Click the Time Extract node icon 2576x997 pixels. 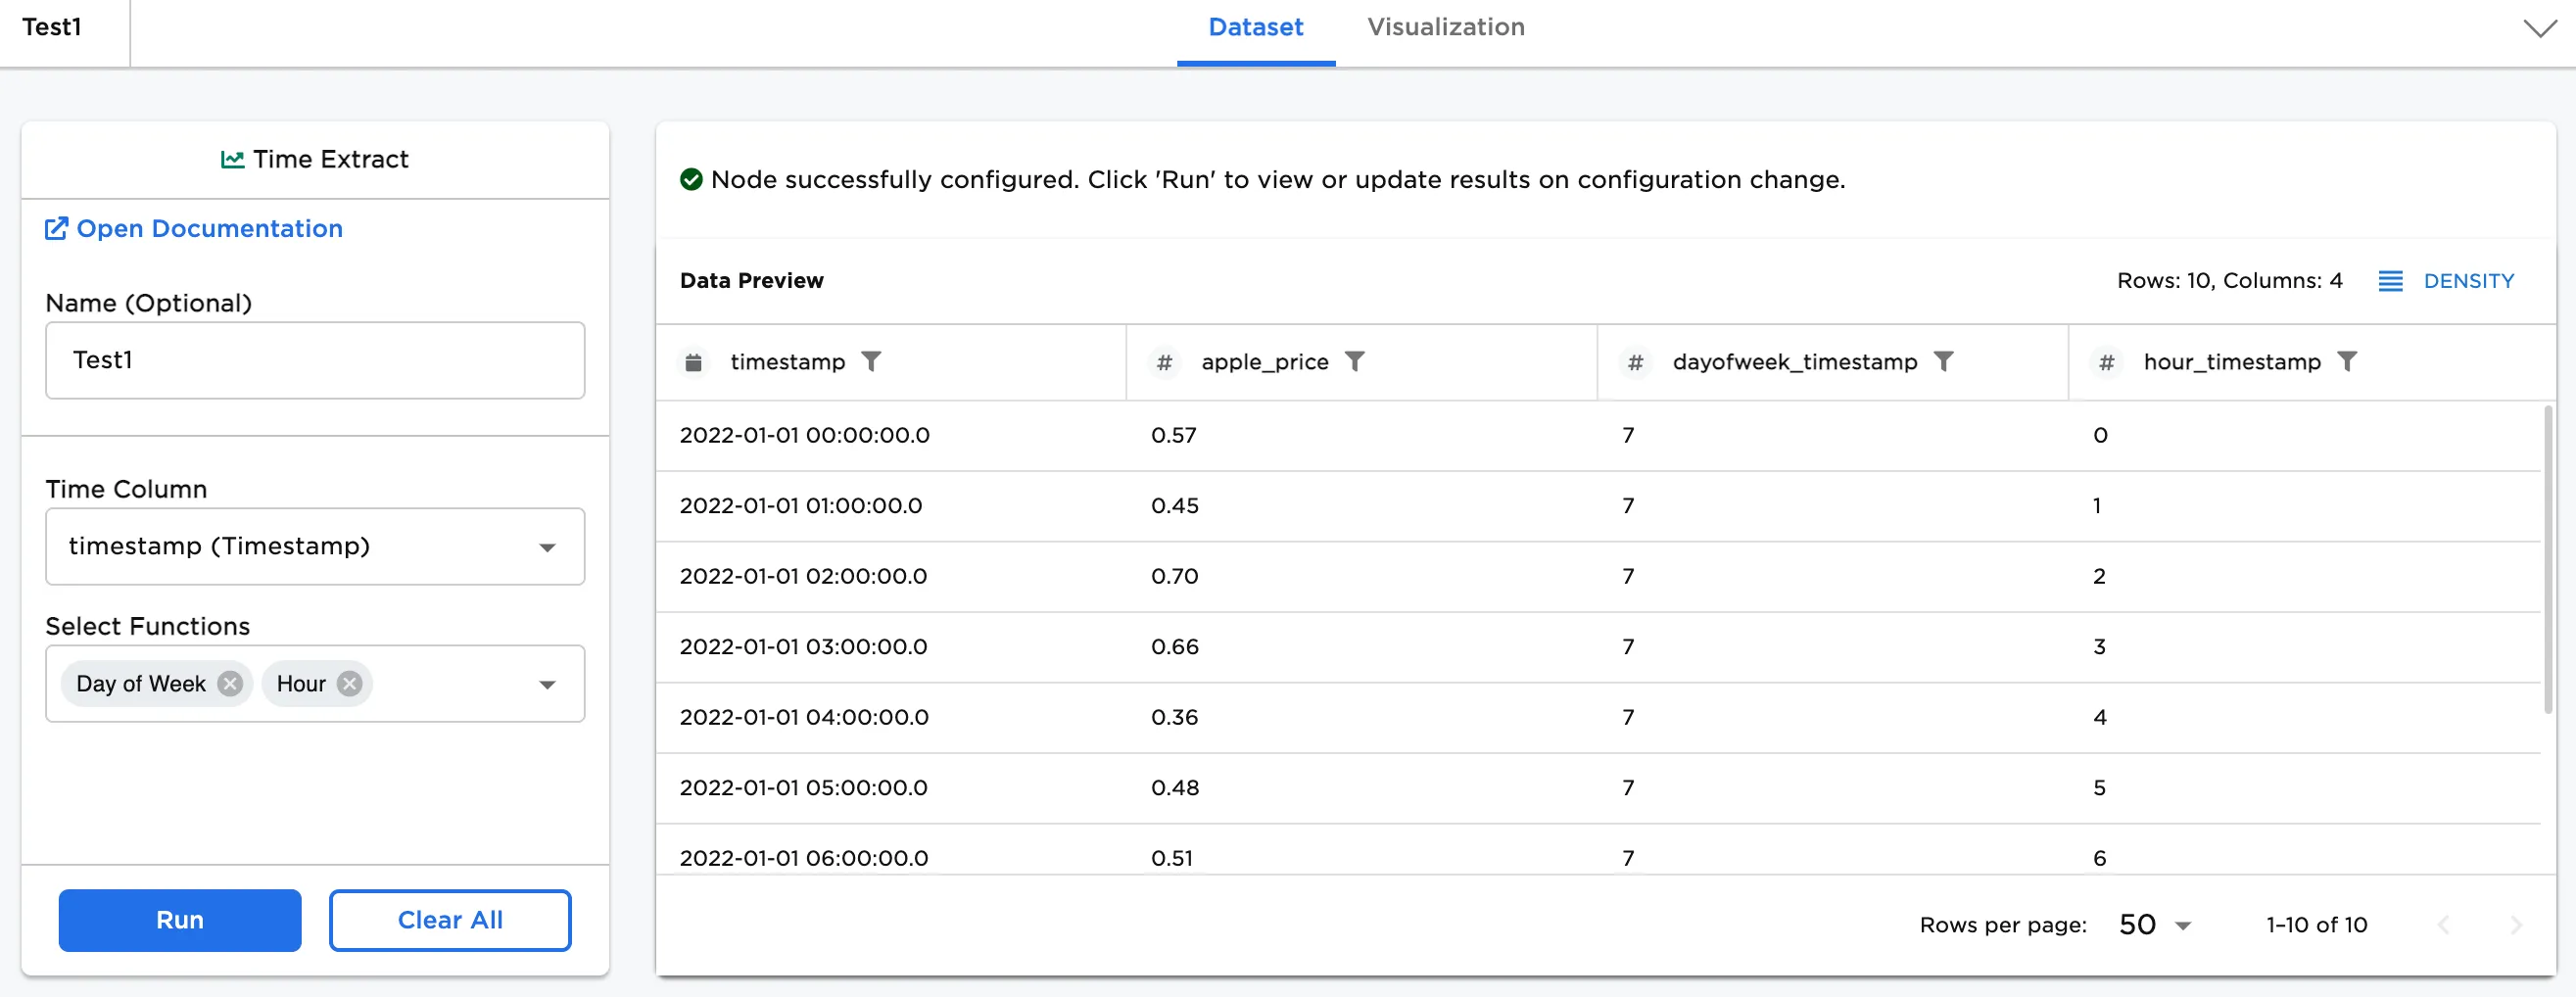[x=232, y=158]
